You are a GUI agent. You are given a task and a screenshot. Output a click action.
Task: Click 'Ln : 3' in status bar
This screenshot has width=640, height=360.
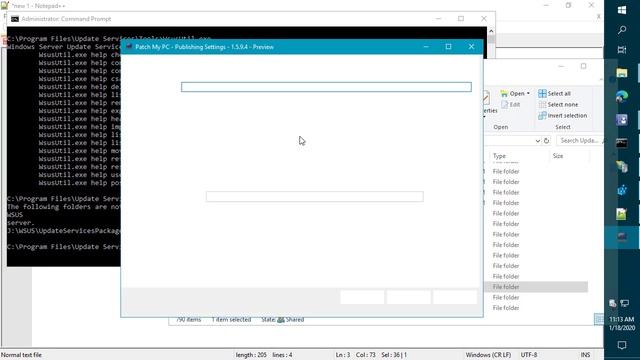(342, 355)
